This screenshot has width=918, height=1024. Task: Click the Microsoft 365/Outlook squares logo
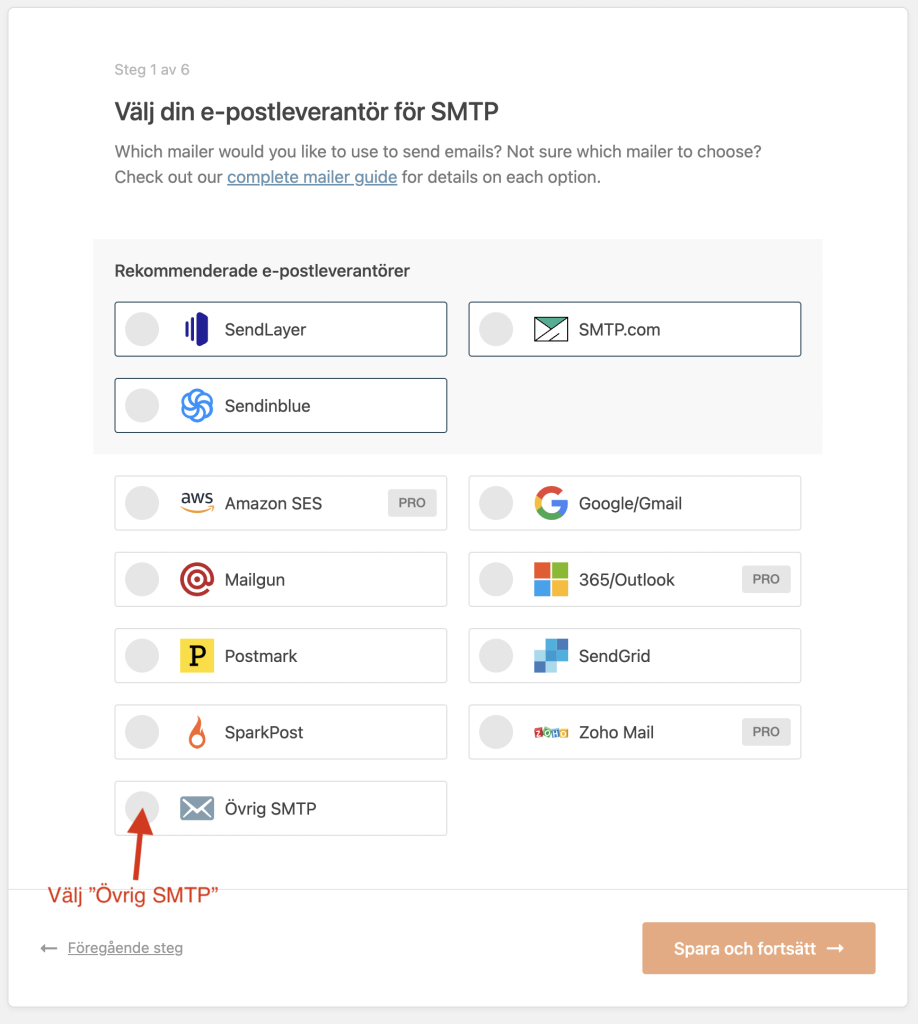coord(550,579)
